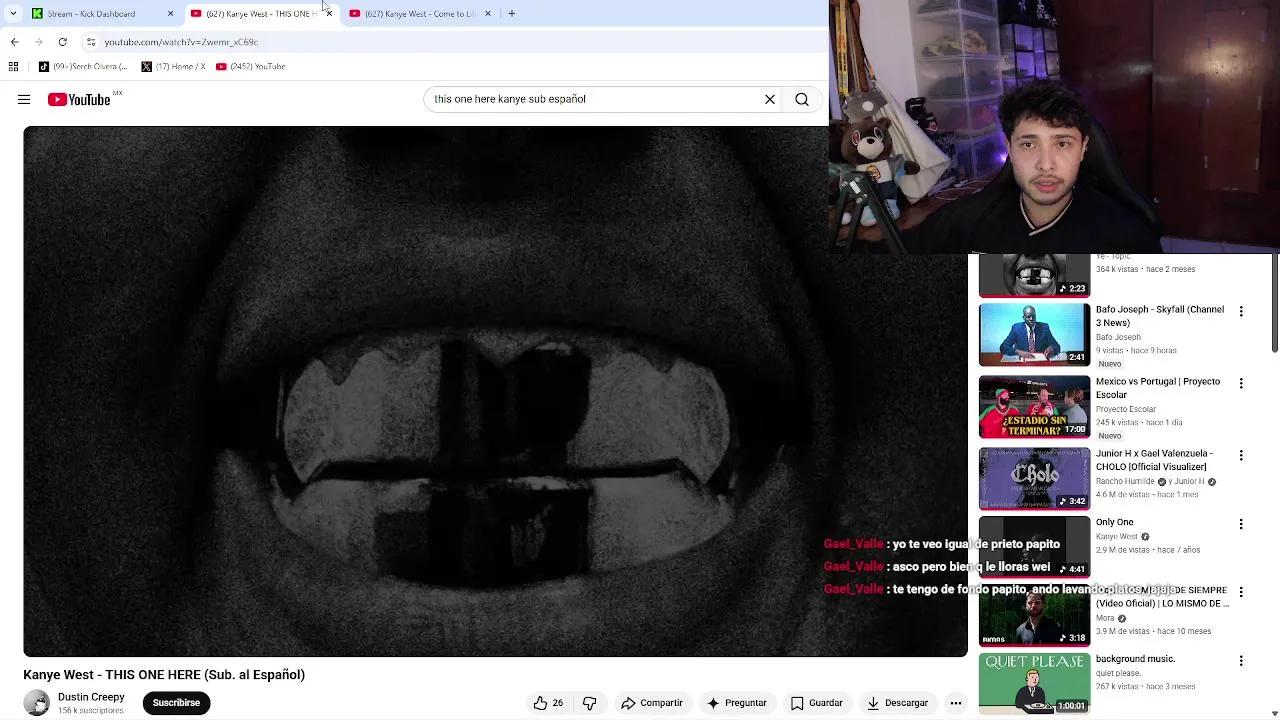Click the video title THIS ONE HERE text
The height and width of the screenshot is (720, 1280).
click(x=164, y=675)
